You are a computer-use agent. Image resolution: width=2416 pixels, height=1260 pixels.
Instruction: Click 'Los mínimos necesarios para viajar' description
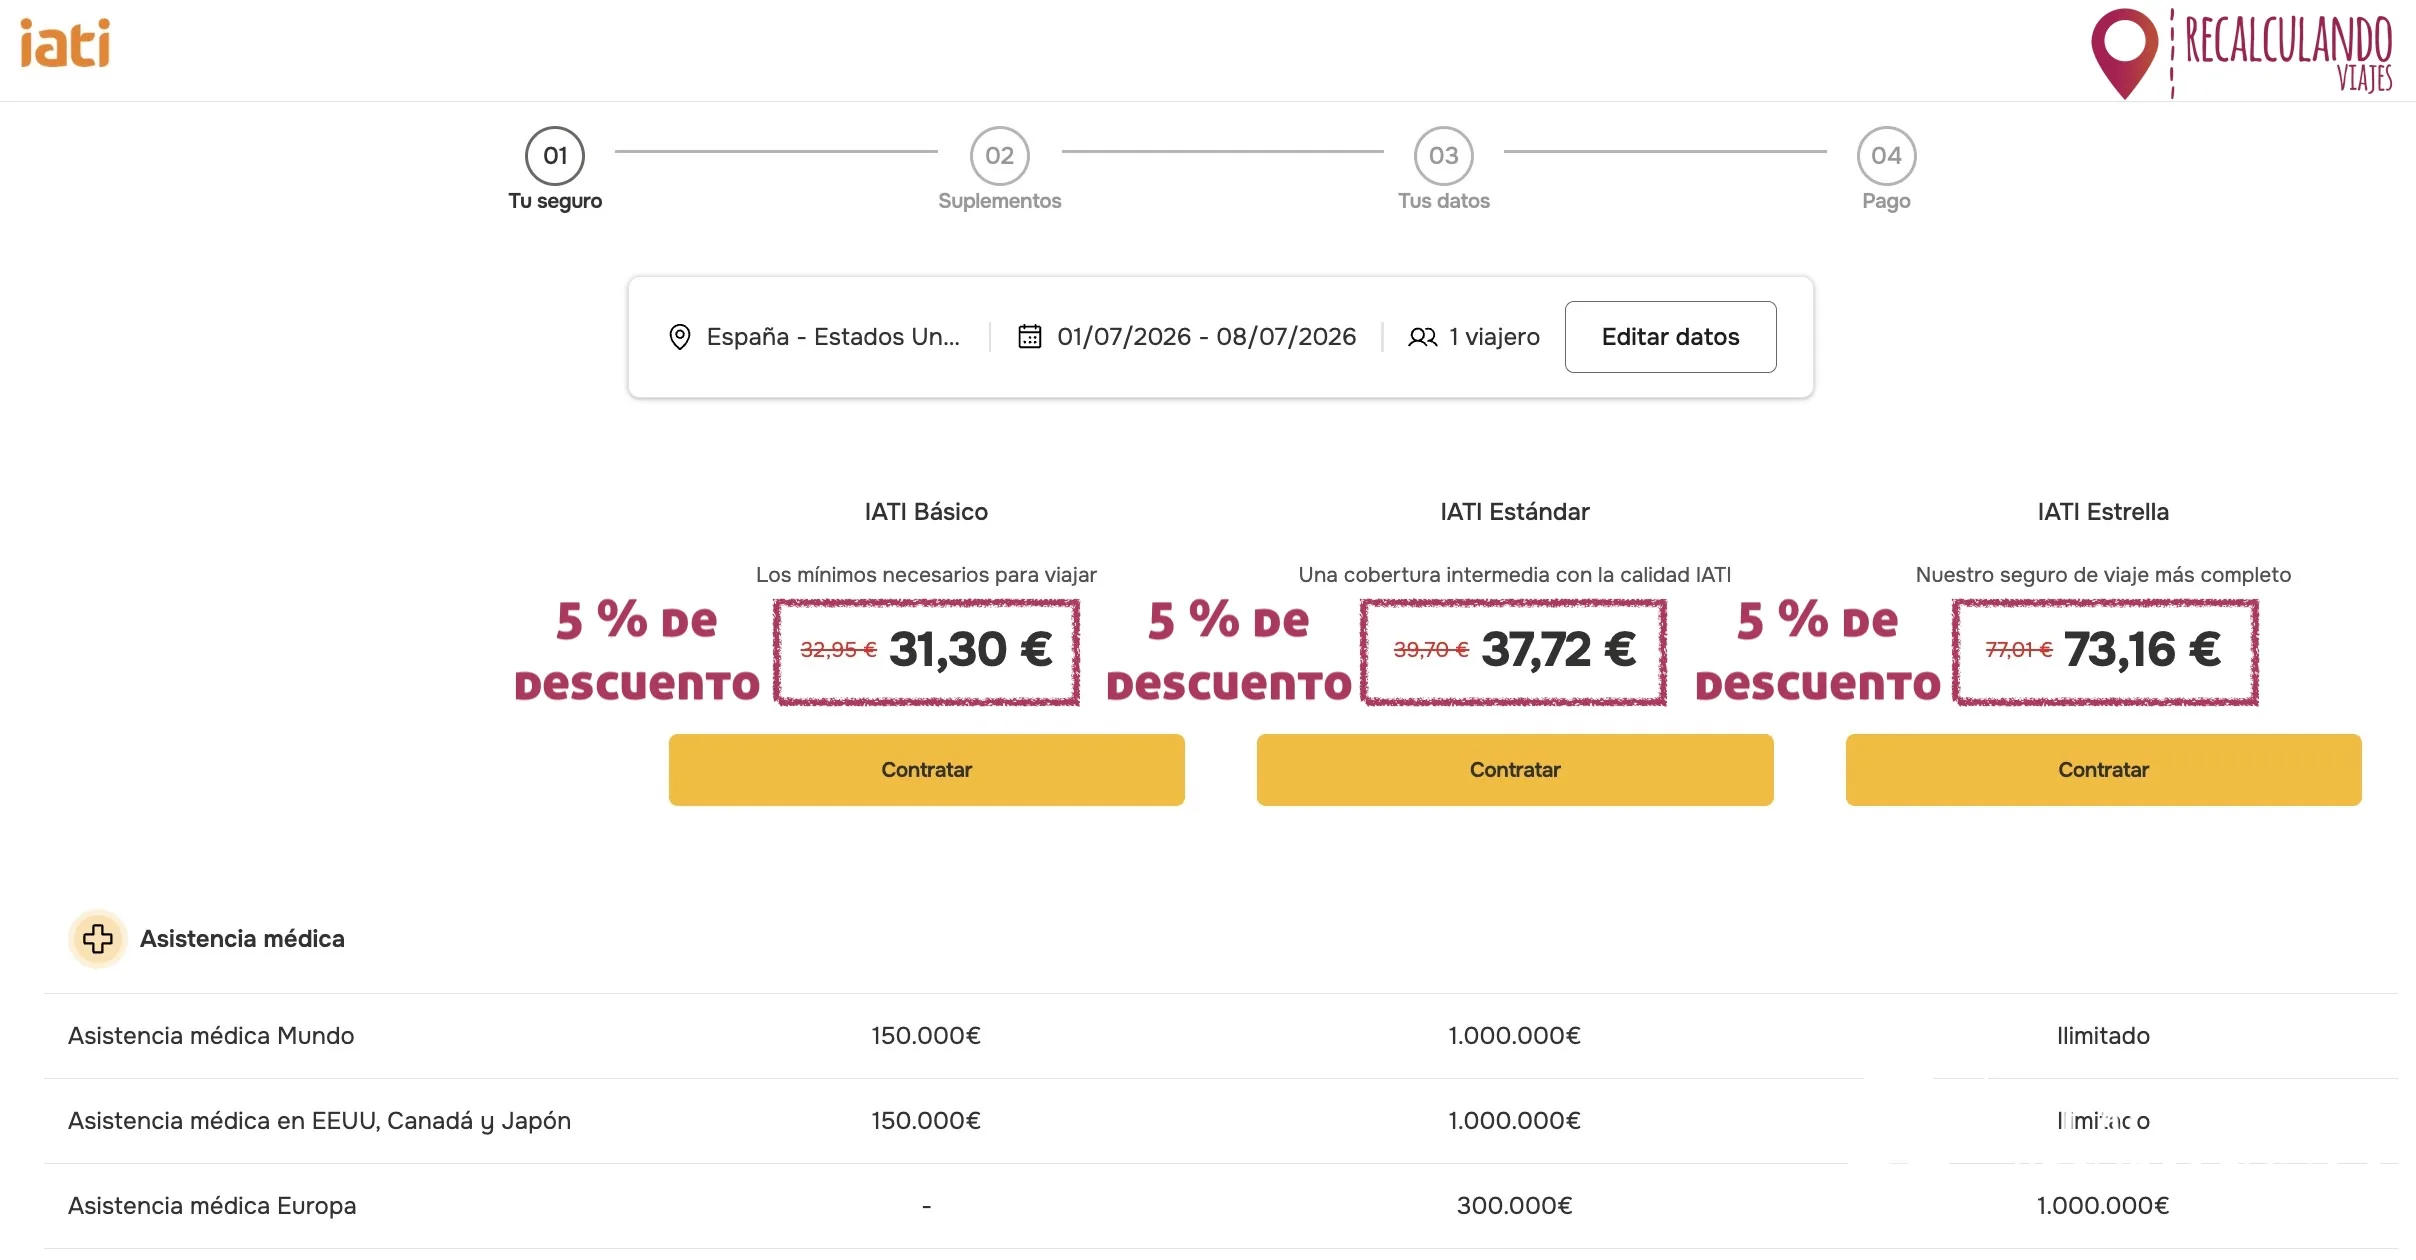pyautogui.click(x=926, y=575)
